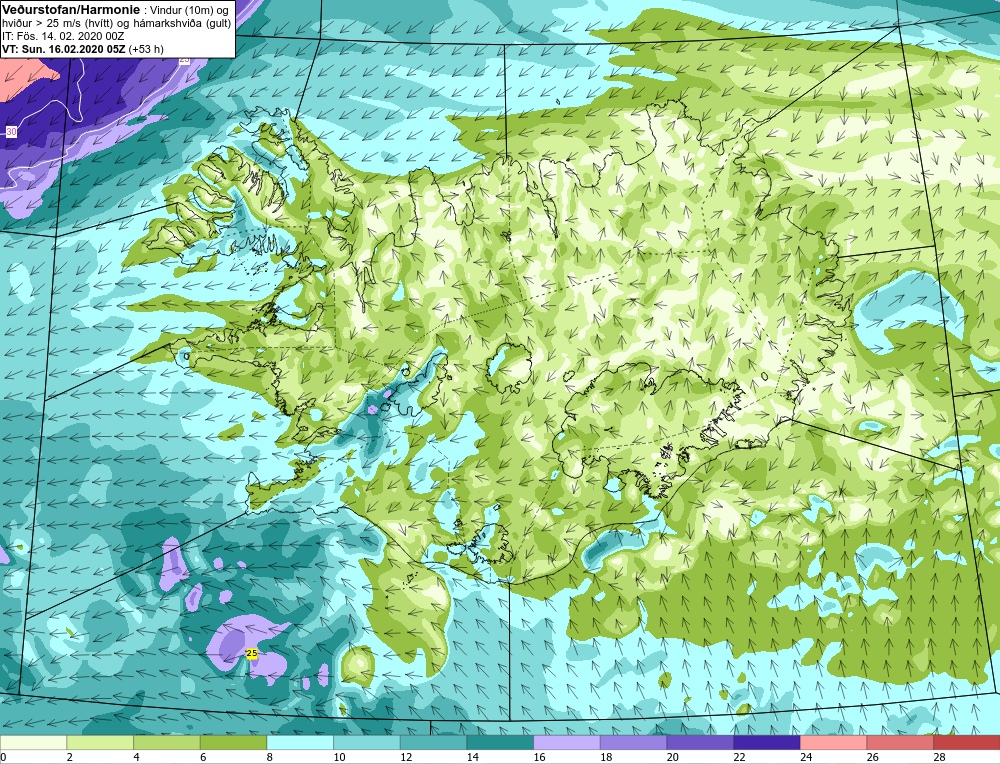Click the 16–18 m/s lavender legend swatch

567,742
